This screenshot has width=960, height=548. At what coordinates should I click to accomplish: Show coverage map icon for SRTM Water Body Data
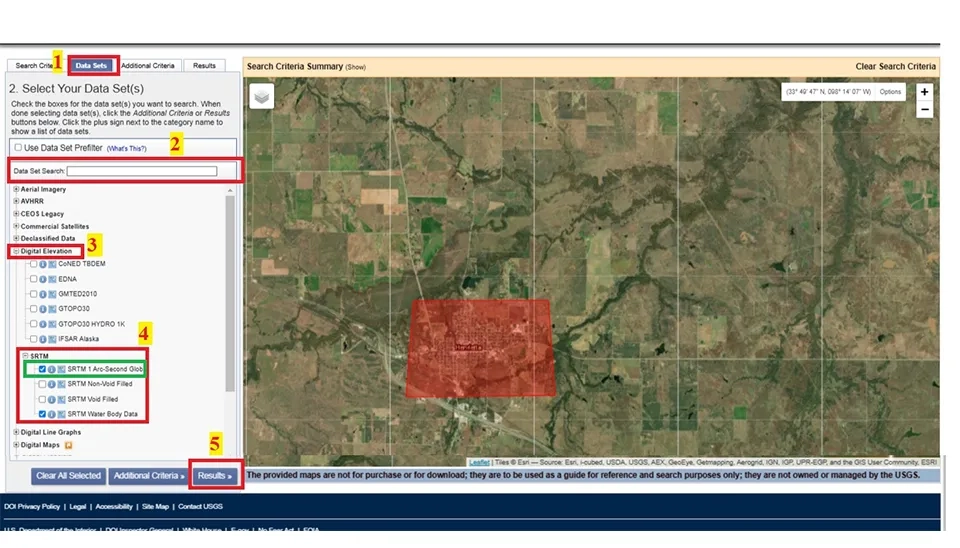point(62,415)
